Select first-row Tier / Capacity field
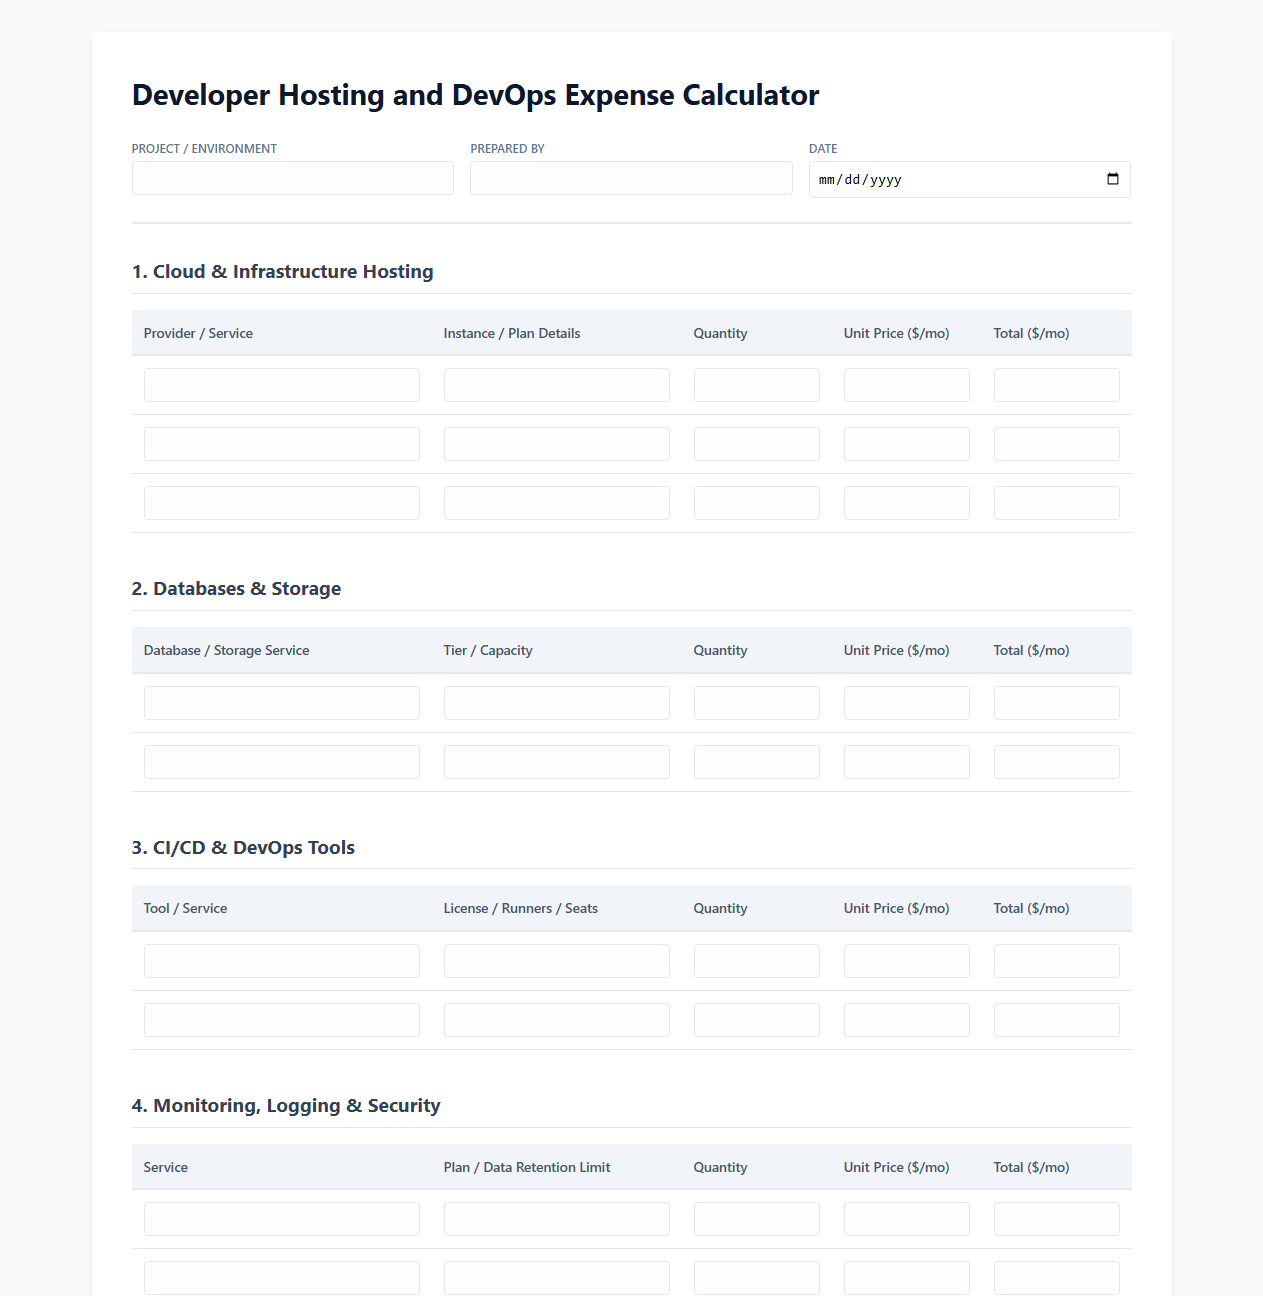1263x1296 pixels. 557,703
